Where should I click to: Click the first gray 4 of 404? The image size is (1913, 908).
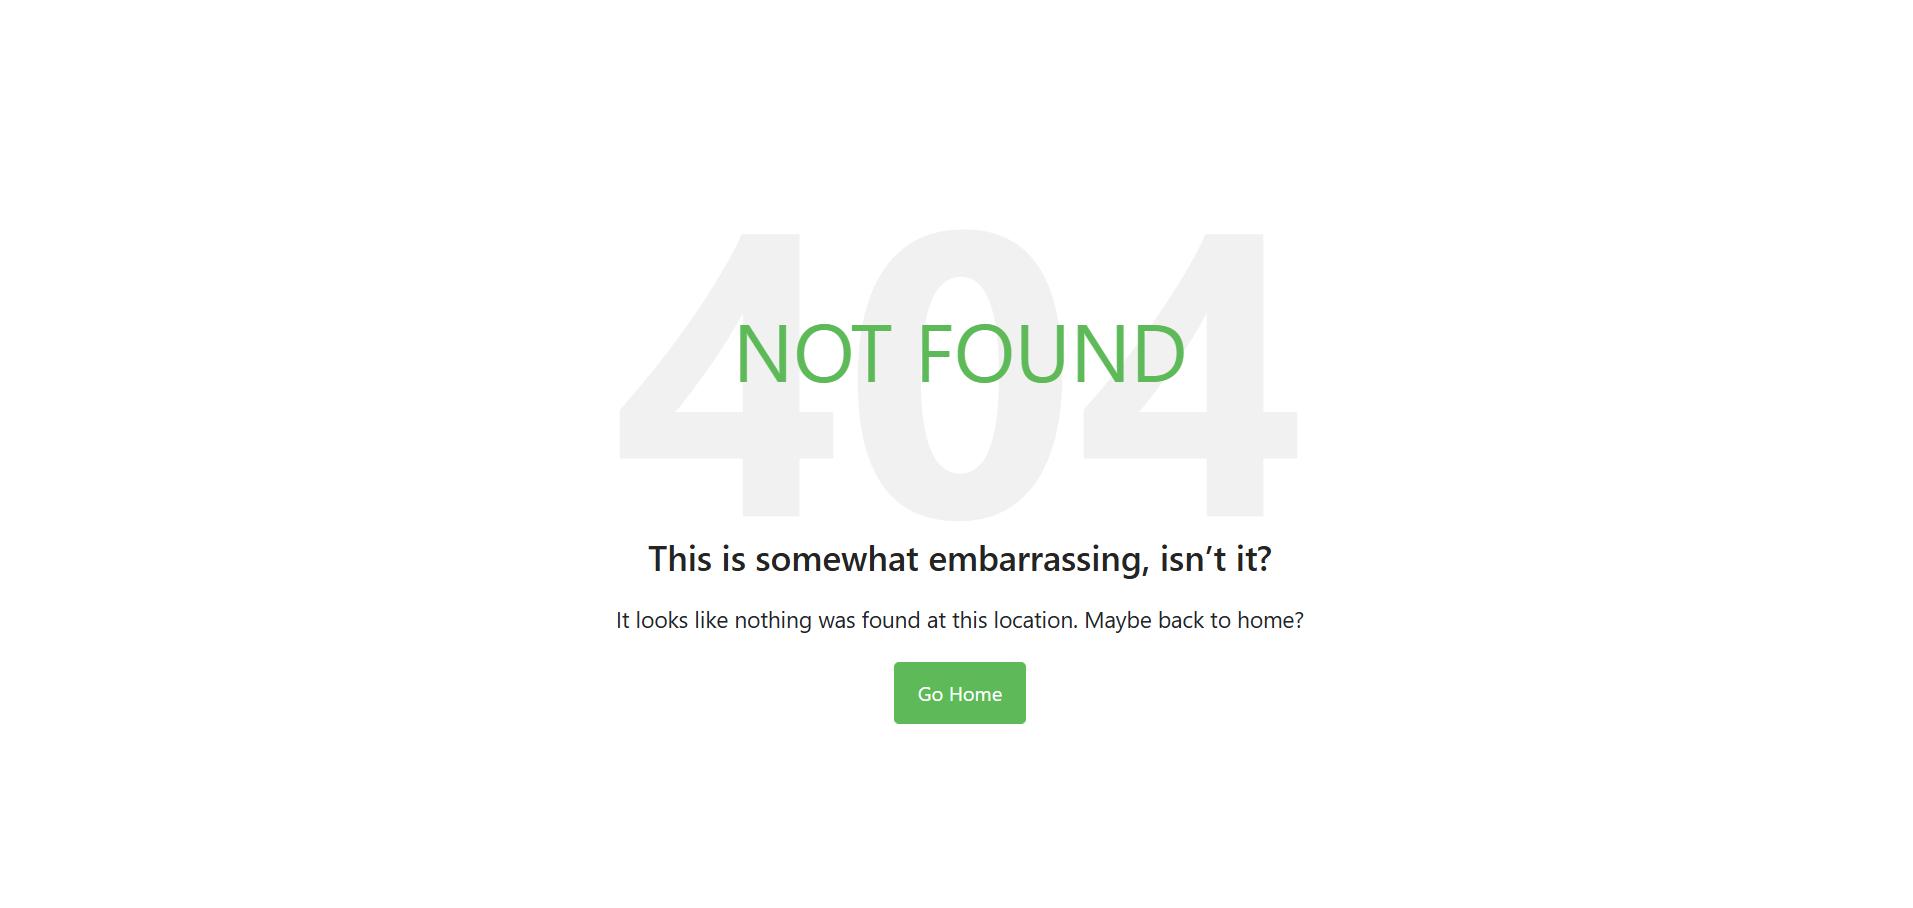coord(726,375)
